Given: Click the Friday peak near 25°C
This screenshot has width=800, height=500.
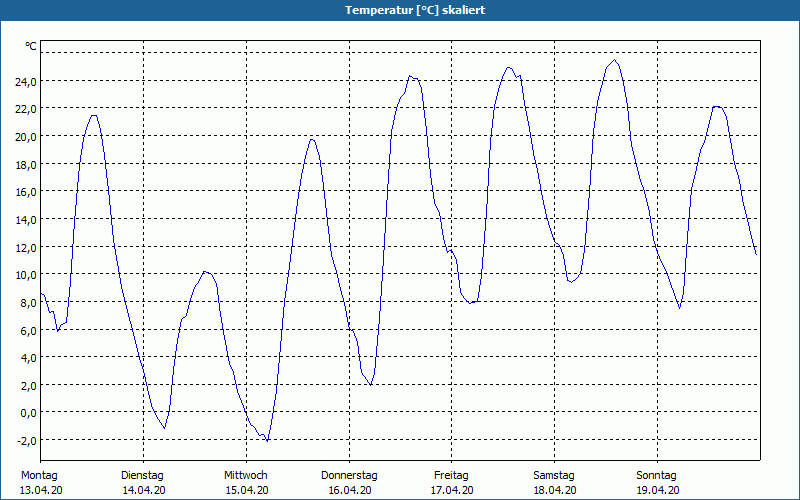Looking at the screenshot, I should 508,67.
